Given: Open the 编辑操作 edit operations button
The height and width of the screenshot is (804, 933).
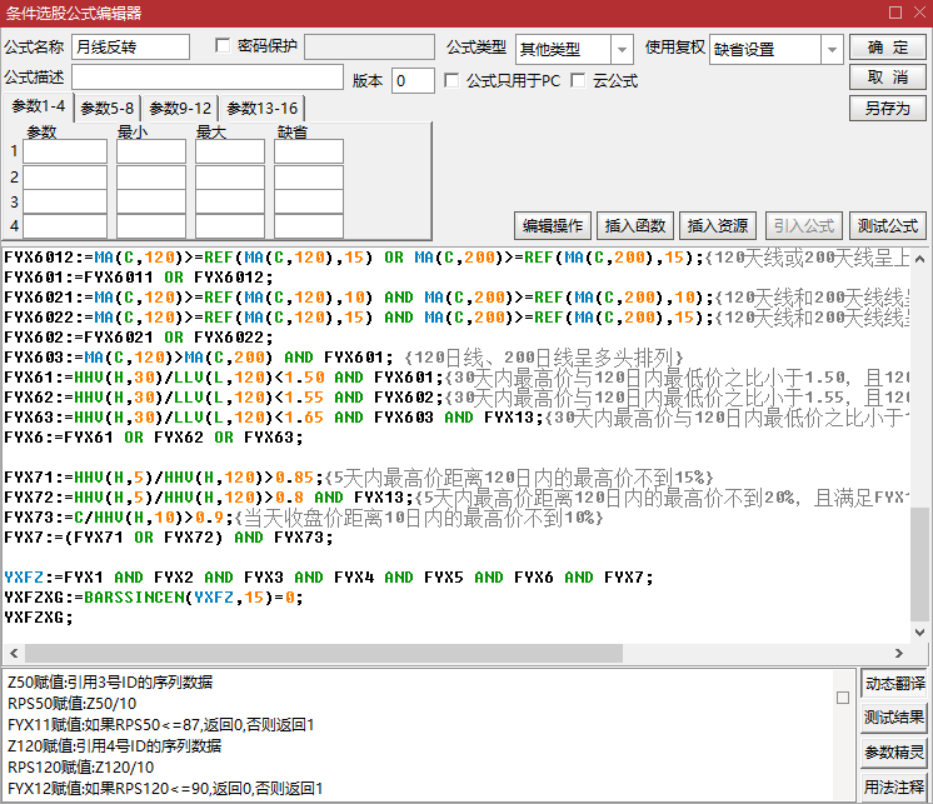Looking at the screenshot, I should (552, 226).
